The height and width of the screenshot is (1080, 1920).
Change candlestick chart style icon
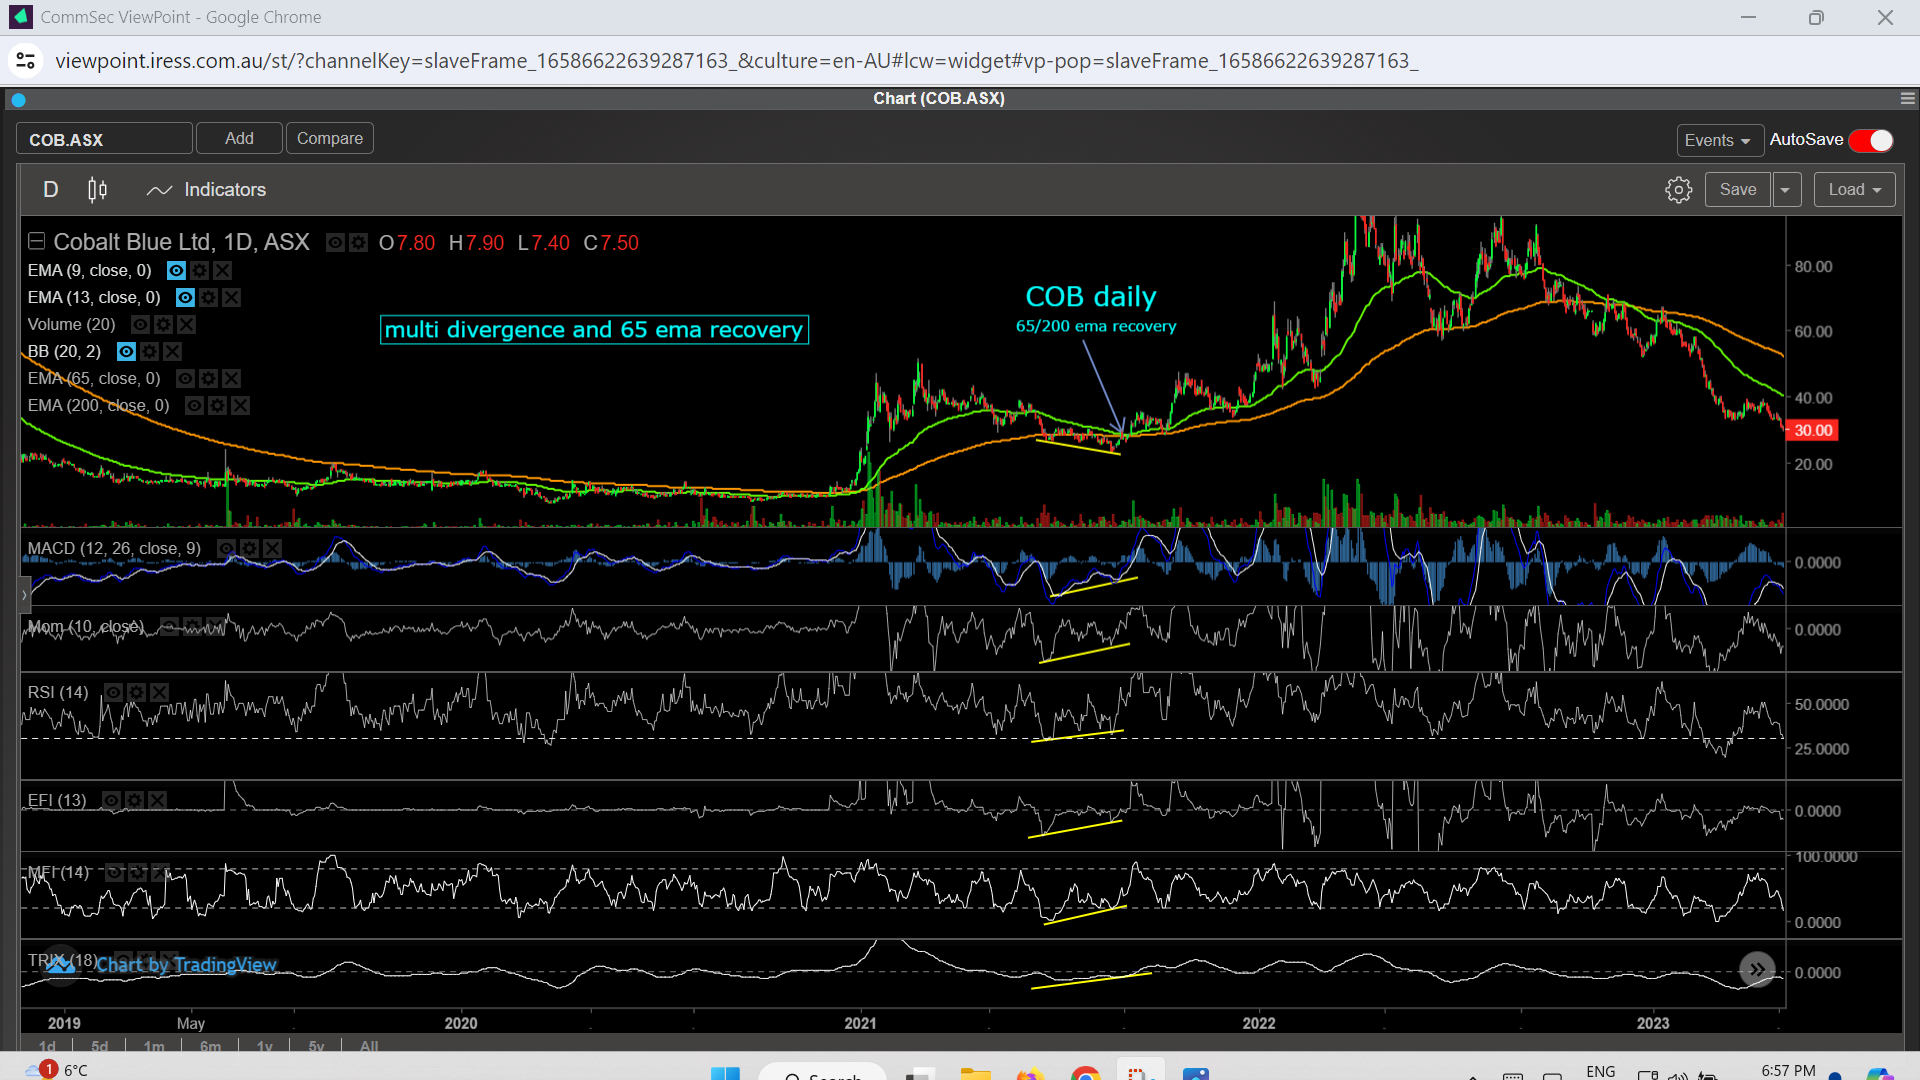pyautogui.click(x=97, y=190)
